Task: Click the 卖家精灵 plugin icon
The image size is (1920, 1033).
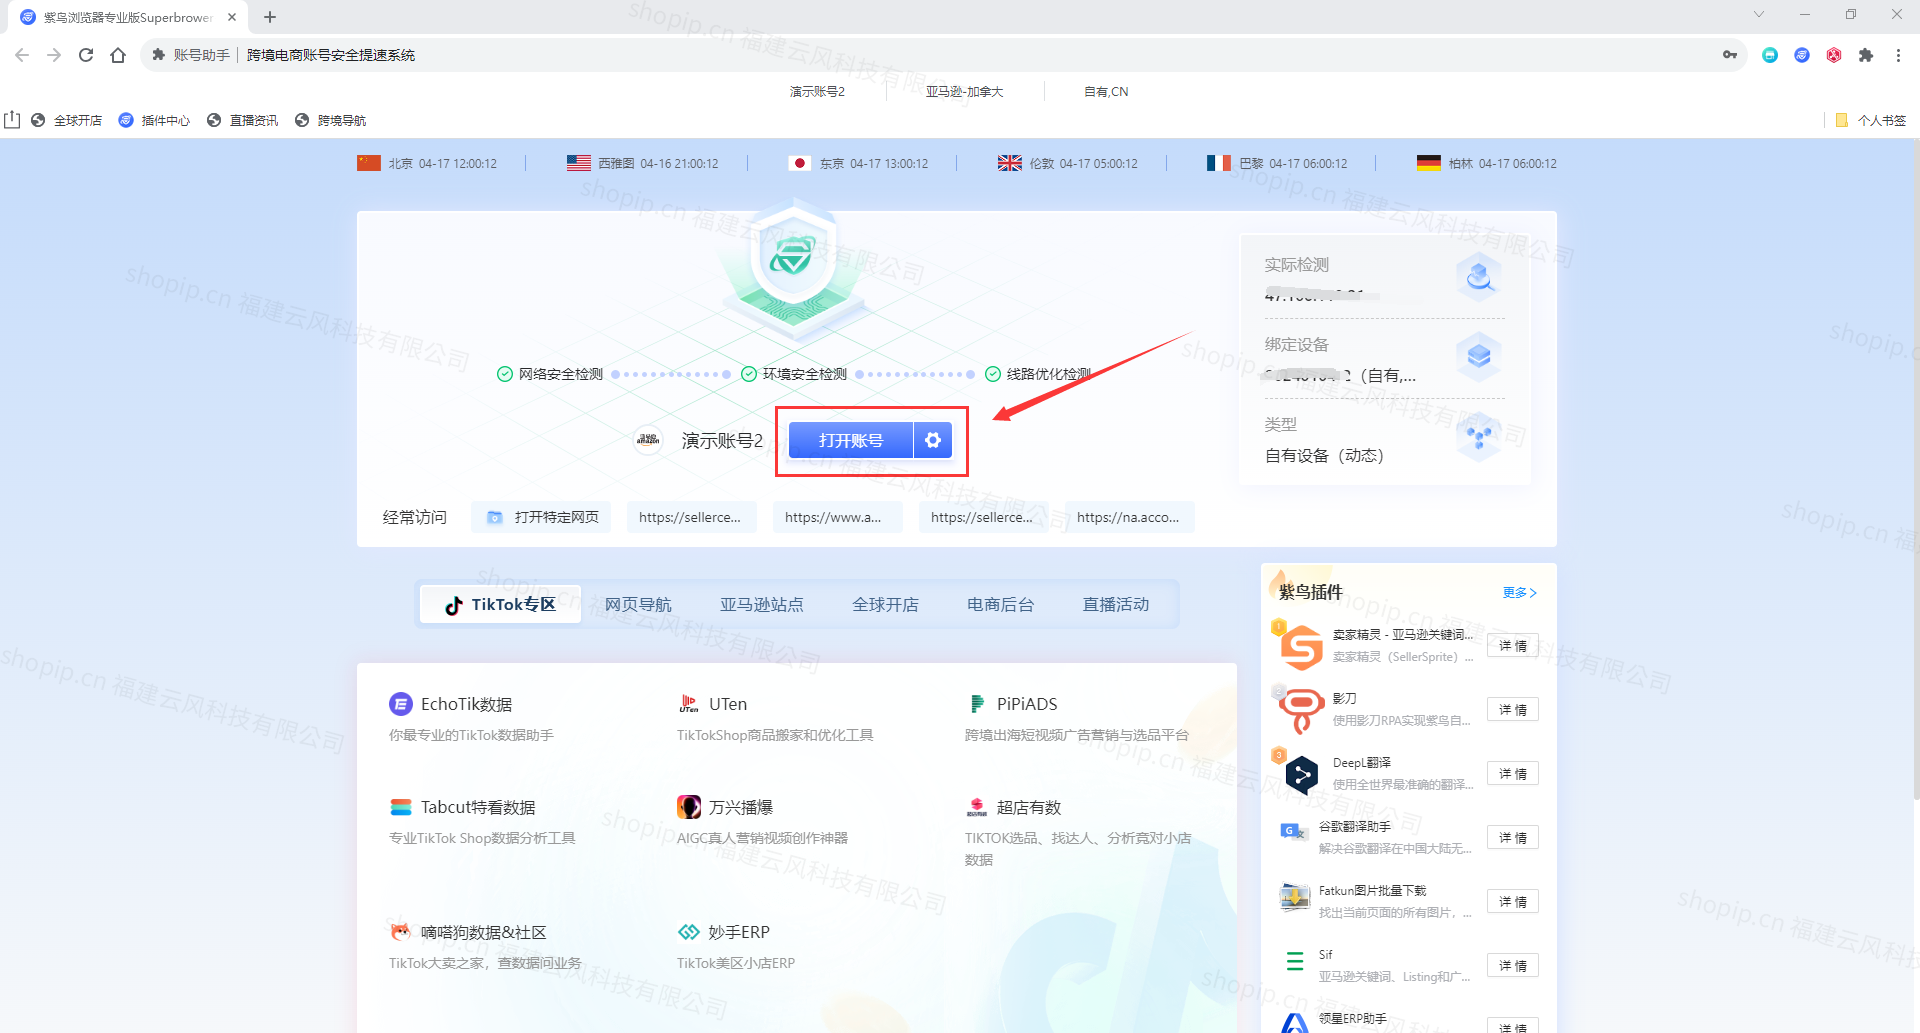Action: [1301, 646]
